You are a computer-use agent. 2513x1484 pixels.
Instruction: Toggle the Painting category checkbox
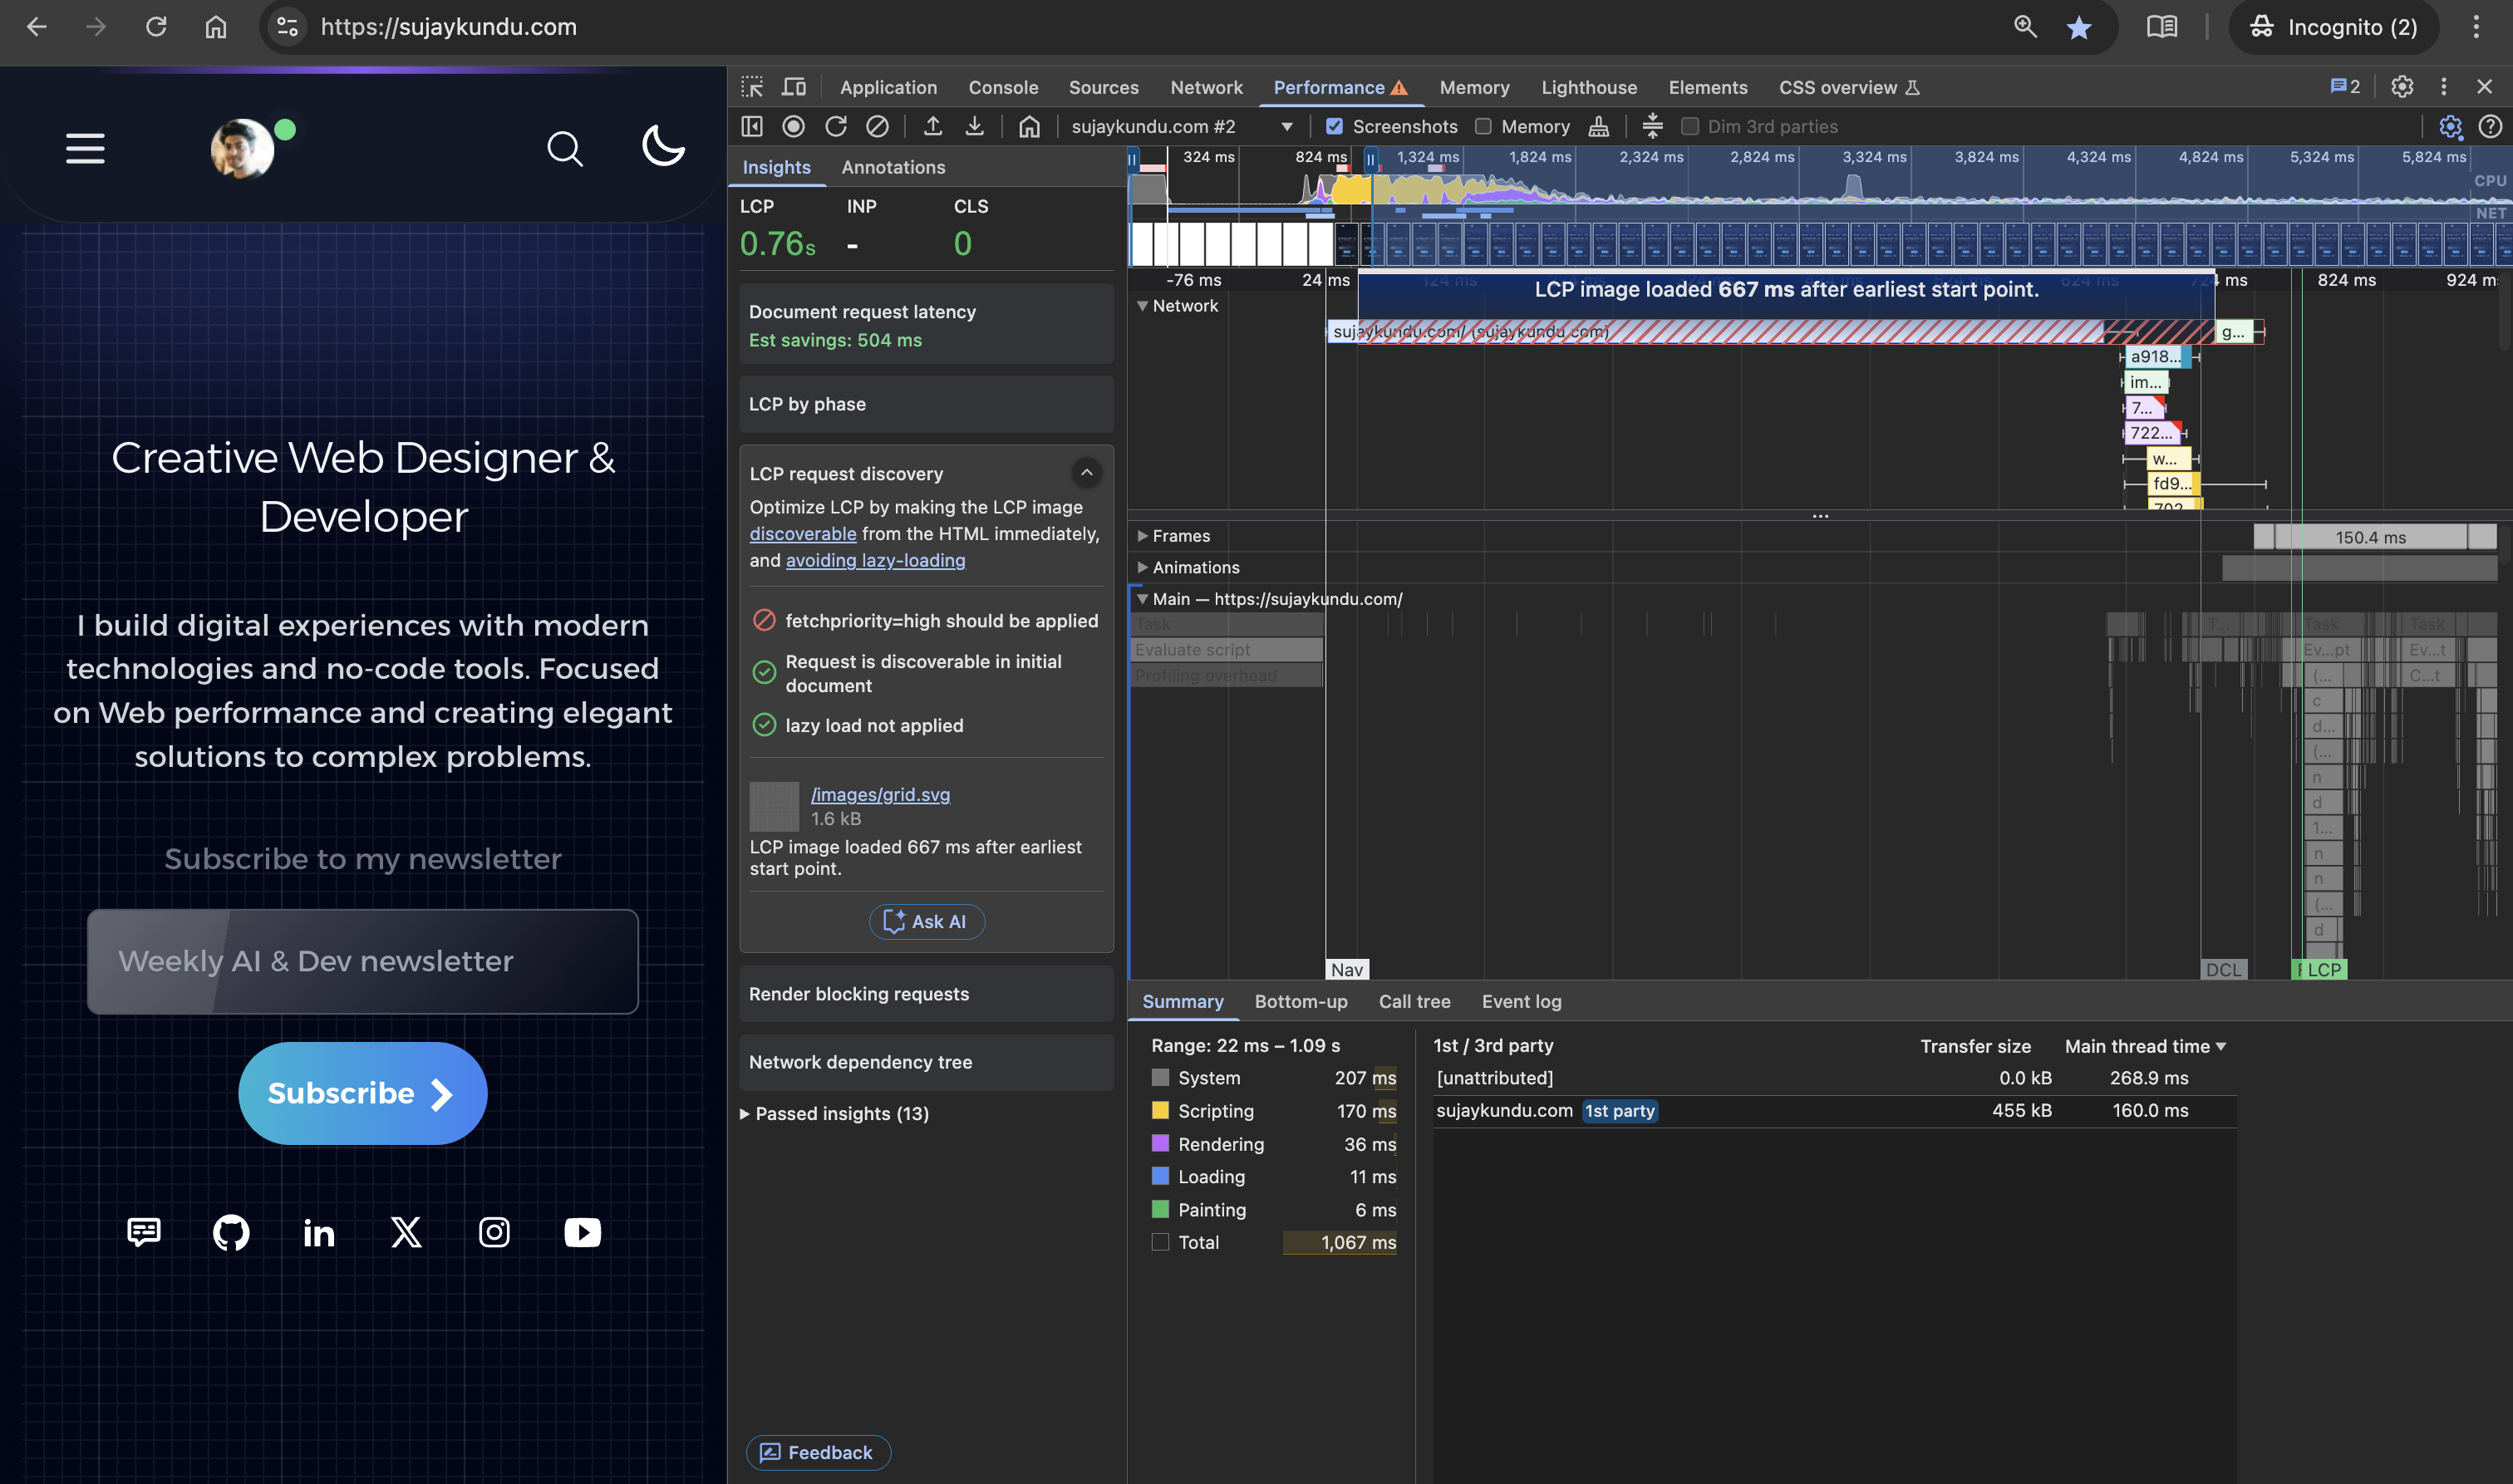[x=1160, y=1210]
